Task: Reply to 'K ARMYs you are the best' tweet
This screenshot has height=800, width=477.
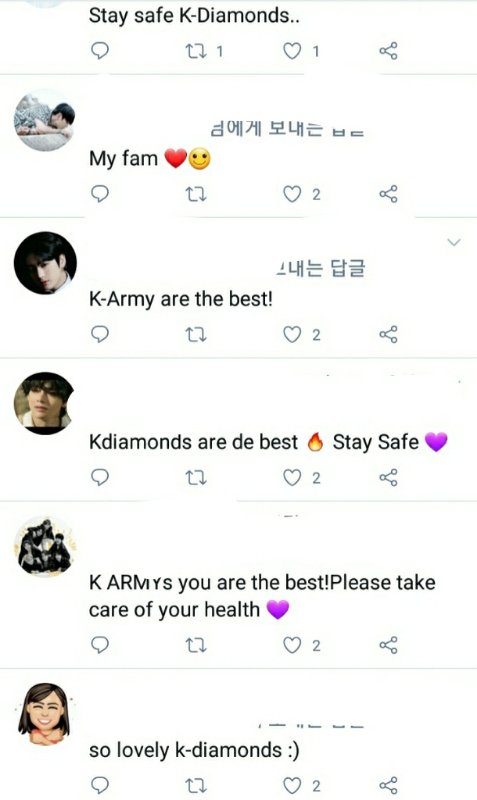Action: [99, 645]
